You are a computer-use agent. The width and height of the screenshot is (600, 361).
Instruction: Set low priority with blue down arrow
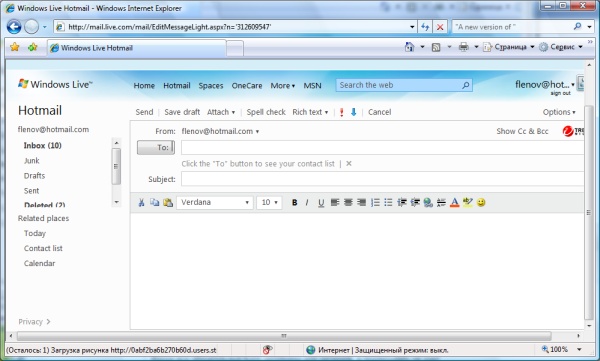tap(354, 112)
